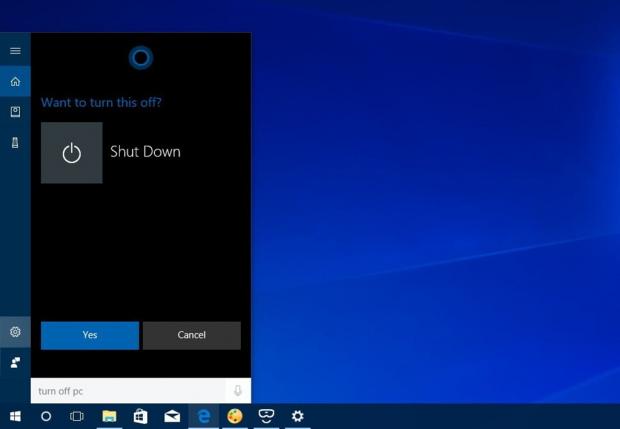Click the Shut Down power tile

tap(72, 153)
